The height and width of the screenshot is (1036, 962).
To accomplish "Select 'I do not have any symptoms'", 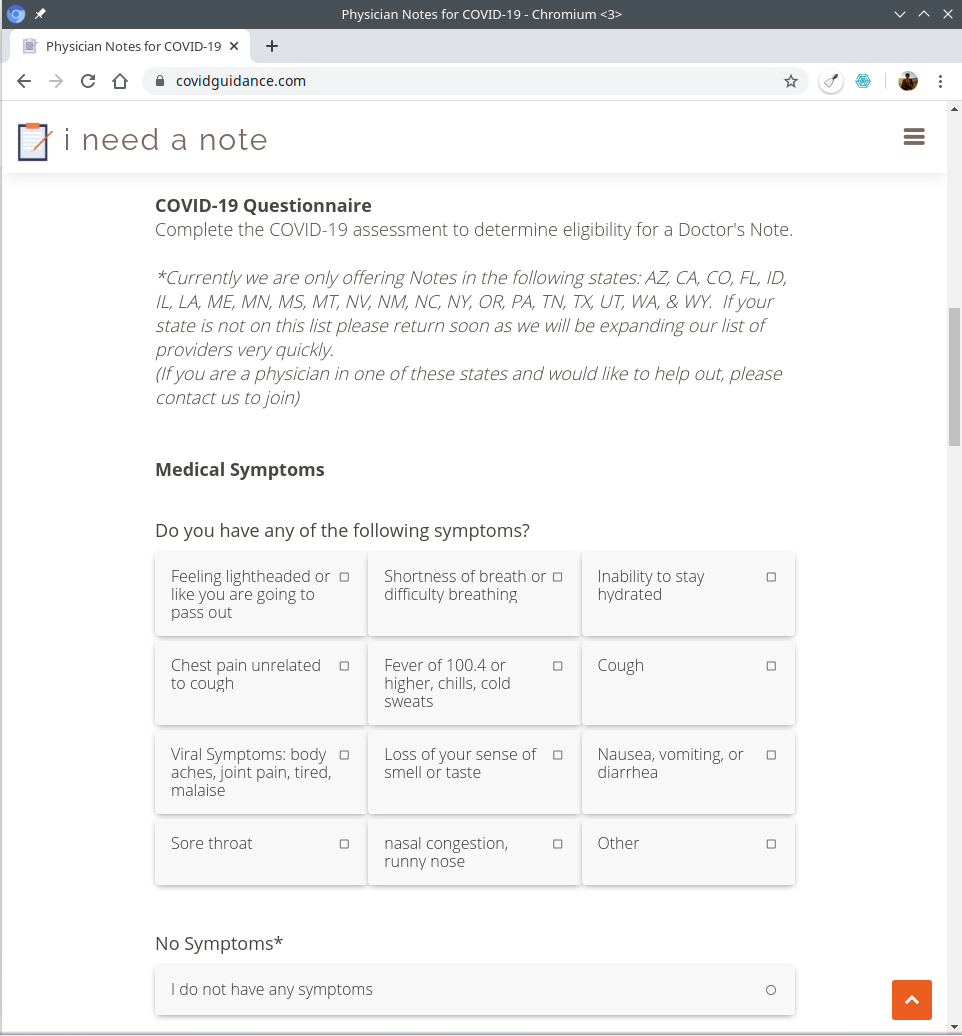I will coord(771,989).
